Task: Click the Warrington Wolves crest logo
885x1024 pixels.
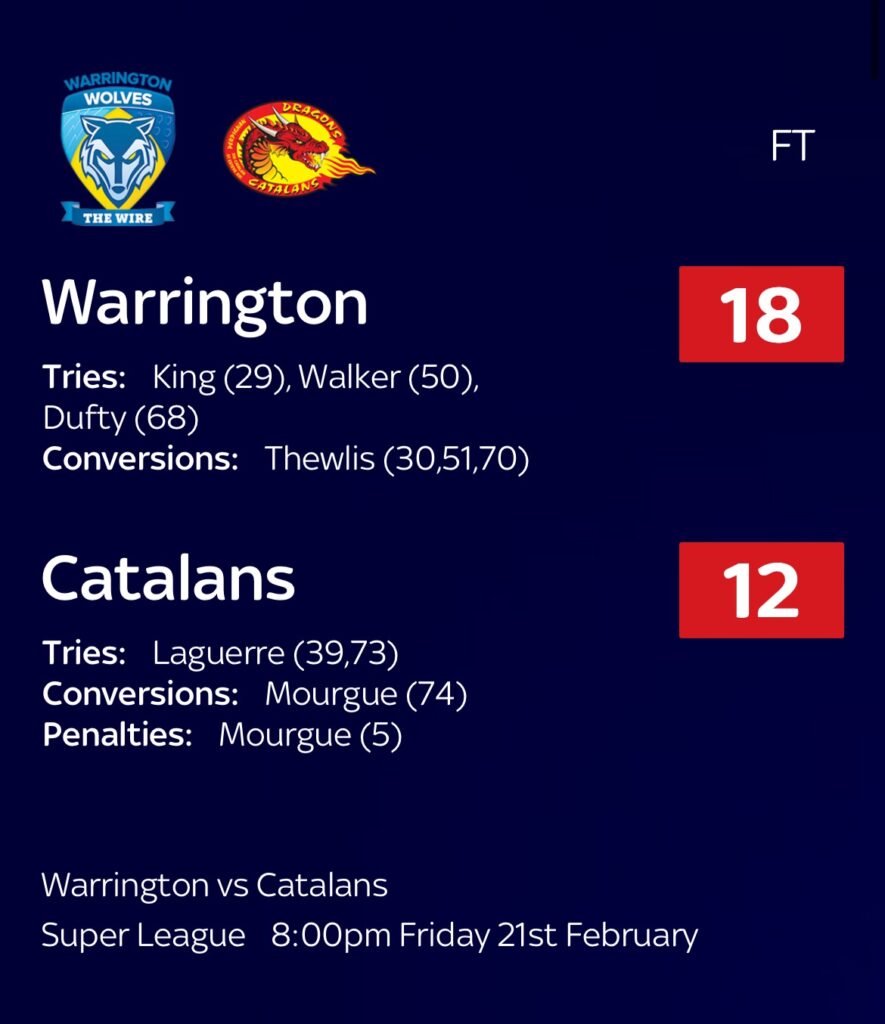Action: click(118, 150)
